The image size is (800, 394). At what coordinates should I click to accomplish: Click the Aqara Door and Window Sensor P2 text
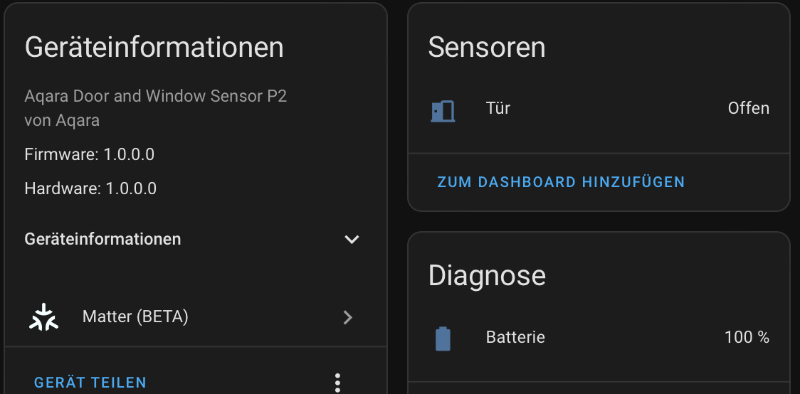[156, 96]
